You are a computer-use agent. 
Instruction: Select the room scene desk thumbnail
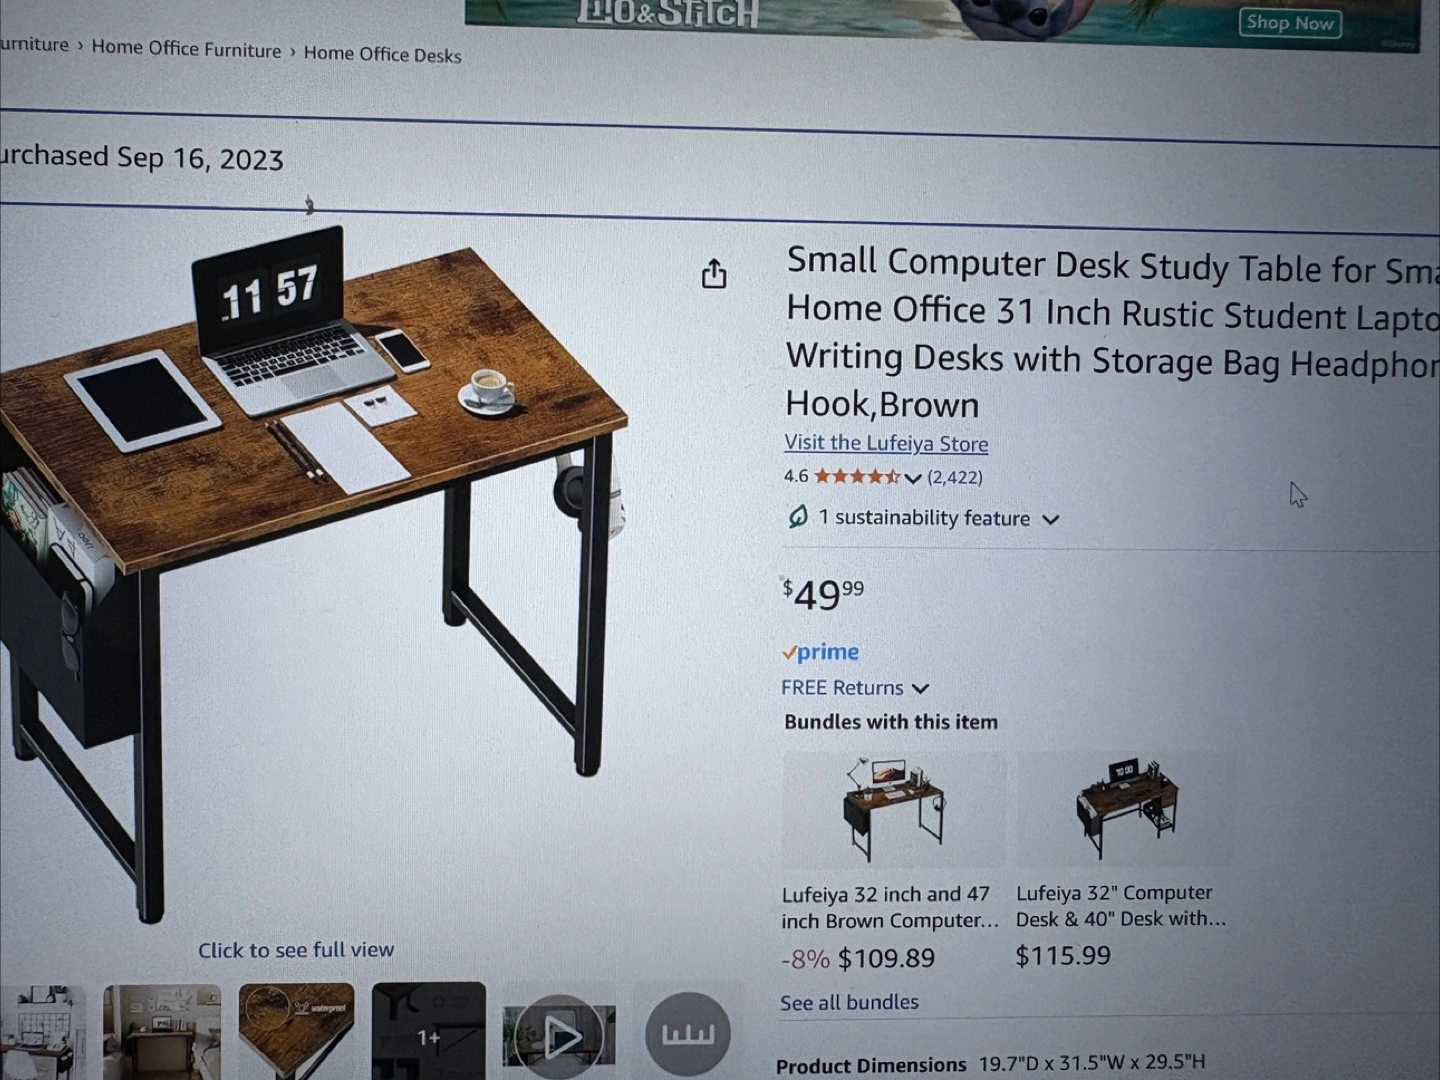pyautogui.click(x=162, y=1032)
